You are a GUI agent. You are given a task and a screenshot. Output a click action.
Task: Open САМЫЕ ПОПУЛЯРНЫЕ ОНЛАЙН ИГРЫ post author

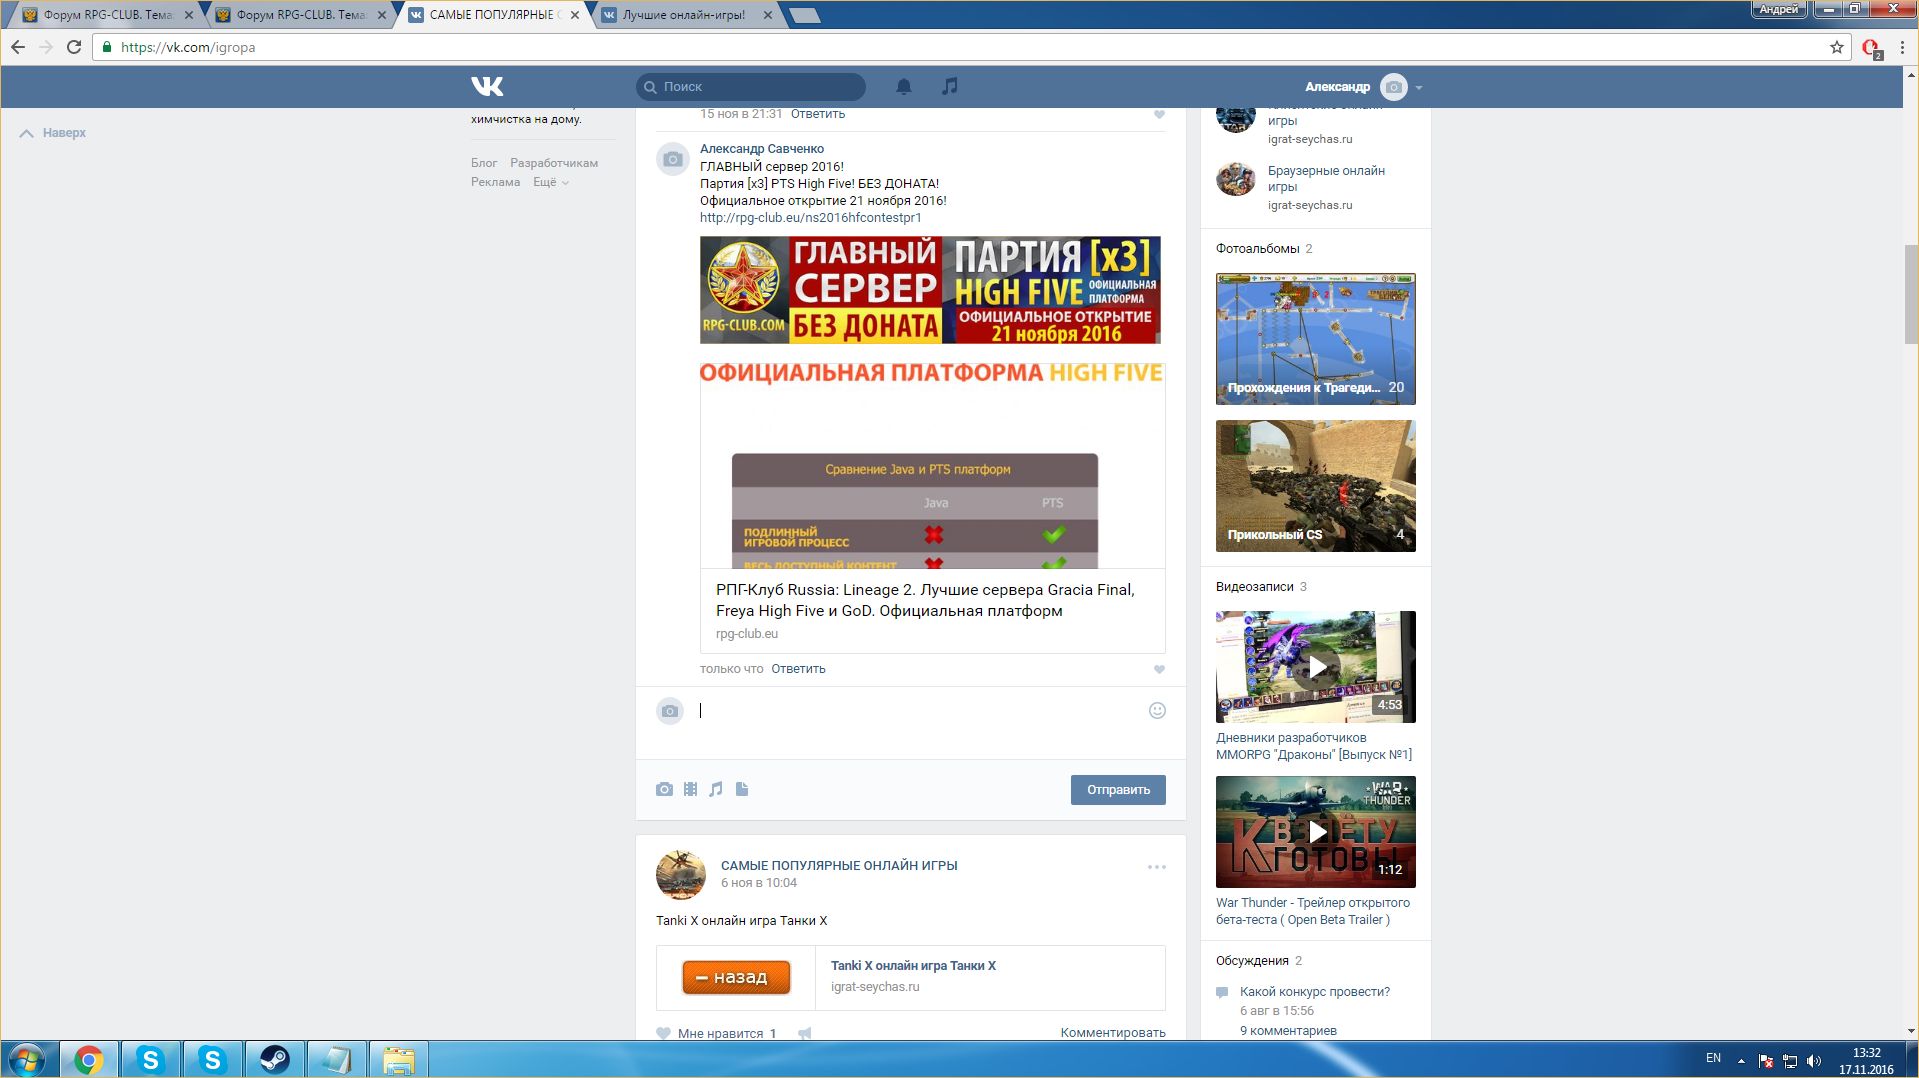point(839,866)
